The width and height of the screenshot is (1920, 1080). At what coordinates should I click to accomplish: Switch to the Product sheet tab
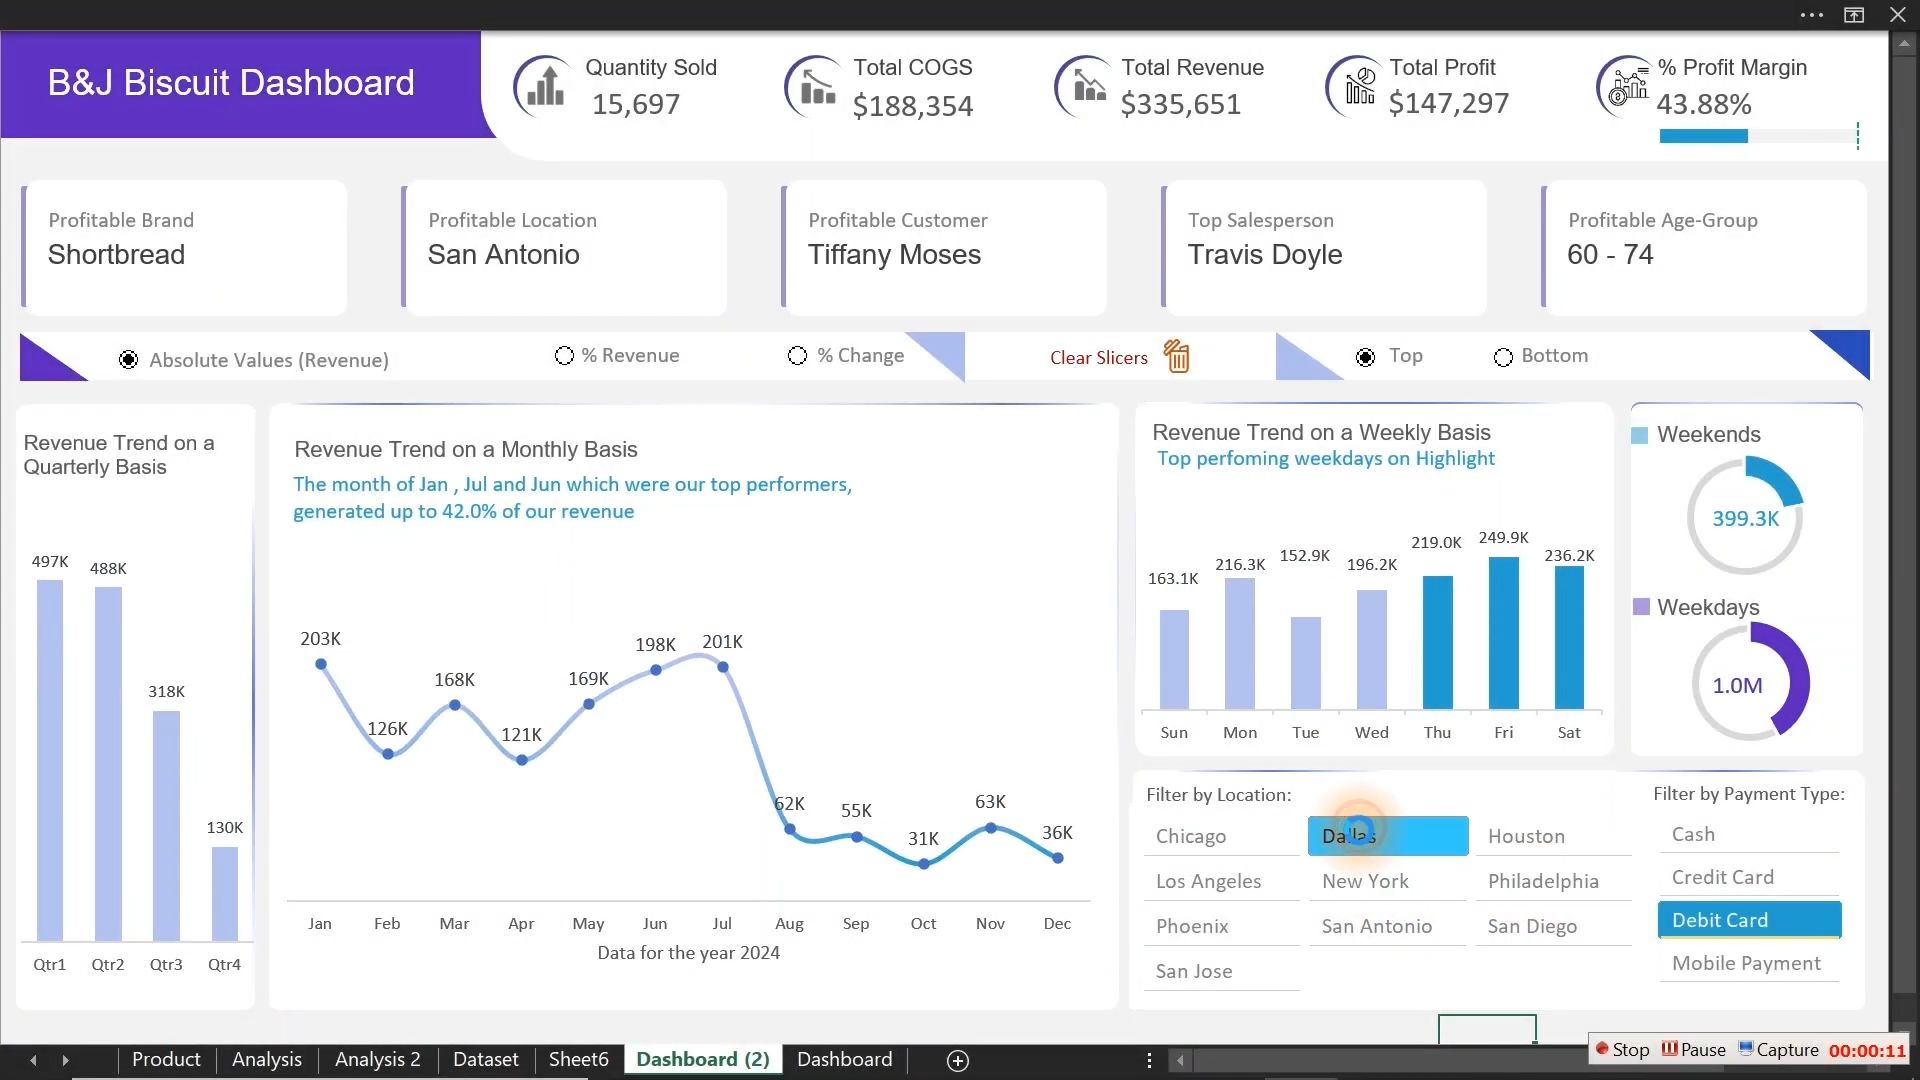coord(166,1059)
